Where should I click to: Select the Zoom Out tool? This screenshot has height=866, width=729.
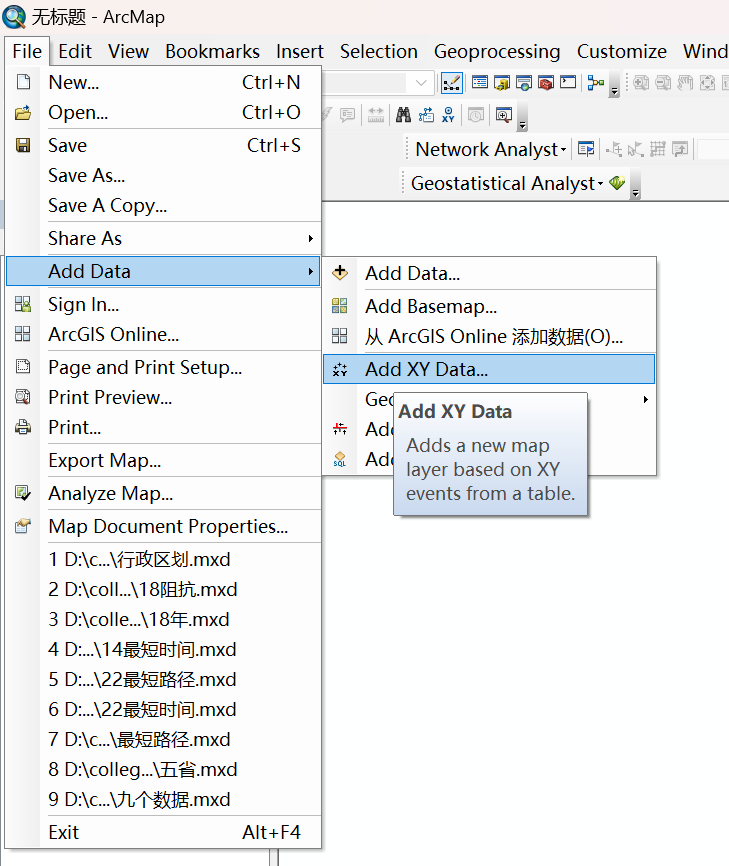tap(663, 83)
